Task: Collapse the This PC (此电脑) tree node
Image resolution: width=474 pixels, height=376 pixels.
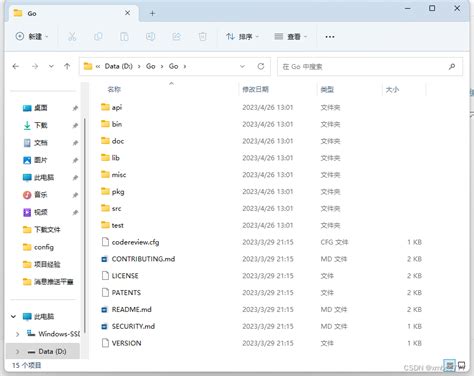Action: pos(13,316)
